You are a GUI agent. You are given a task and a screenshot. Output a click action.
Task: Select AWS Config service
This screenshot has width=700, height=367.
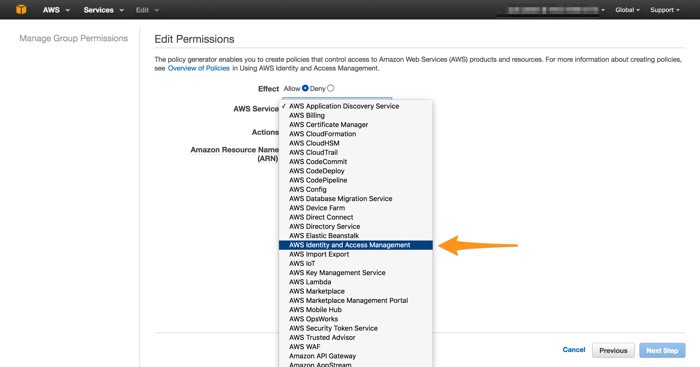coord(356,189)
